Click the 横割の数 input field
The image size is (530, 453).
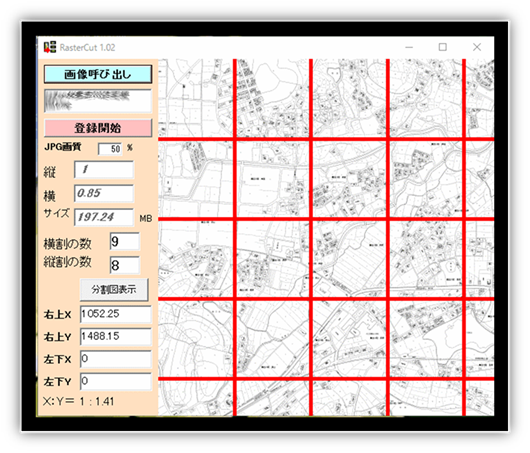tap(124, 241)
